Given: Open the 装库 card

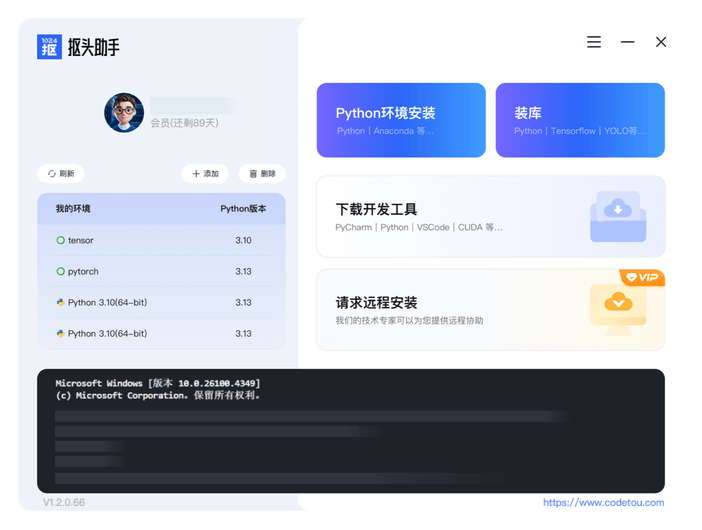Looking at the screenshot, I should click(x=580, y=120).
